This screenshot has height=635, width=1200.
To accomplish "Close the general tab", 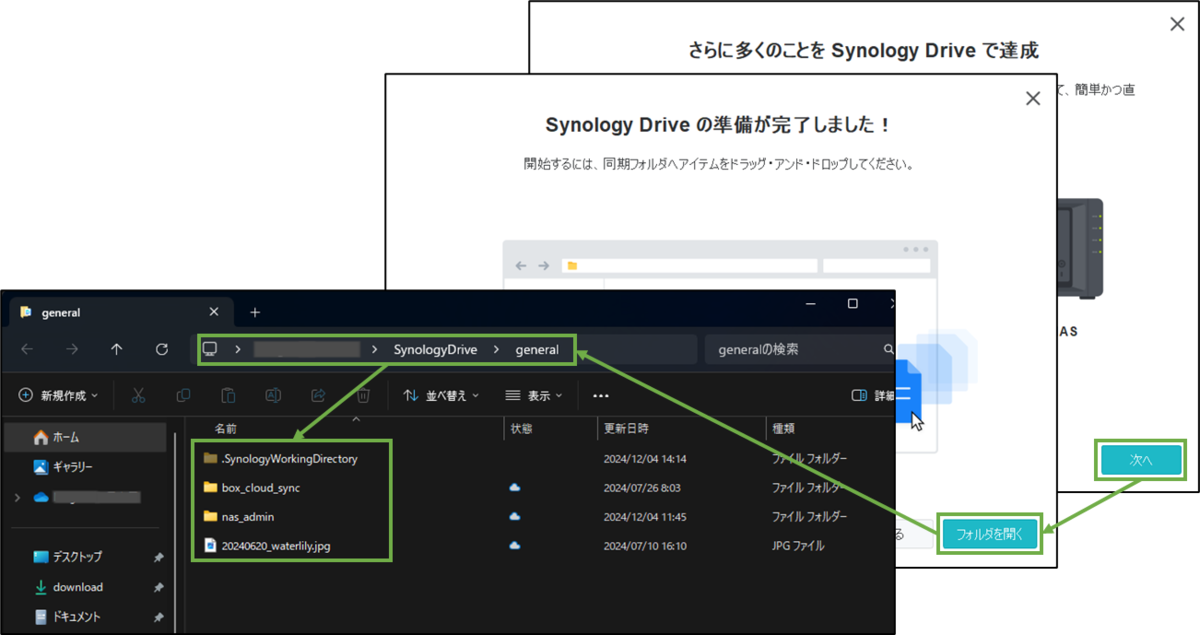I will [x=213, y=312].
